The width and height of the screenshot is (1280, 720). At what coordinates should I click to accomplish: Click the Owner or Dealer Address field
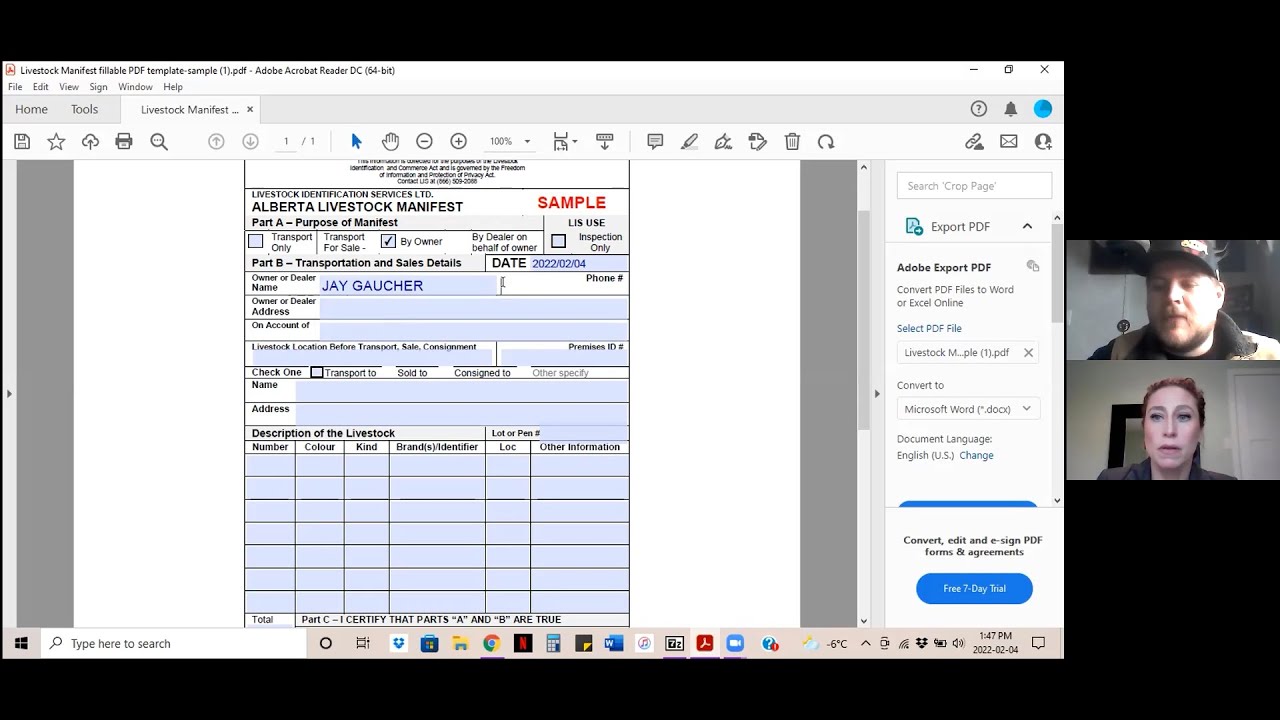(x=473, y=307)
